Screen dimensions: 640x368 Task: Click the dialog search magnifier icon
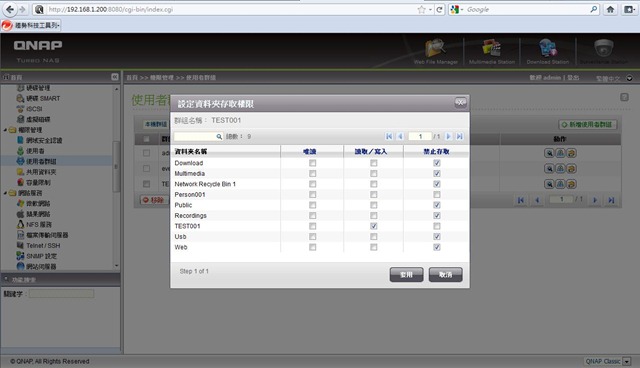coord(219,137)
